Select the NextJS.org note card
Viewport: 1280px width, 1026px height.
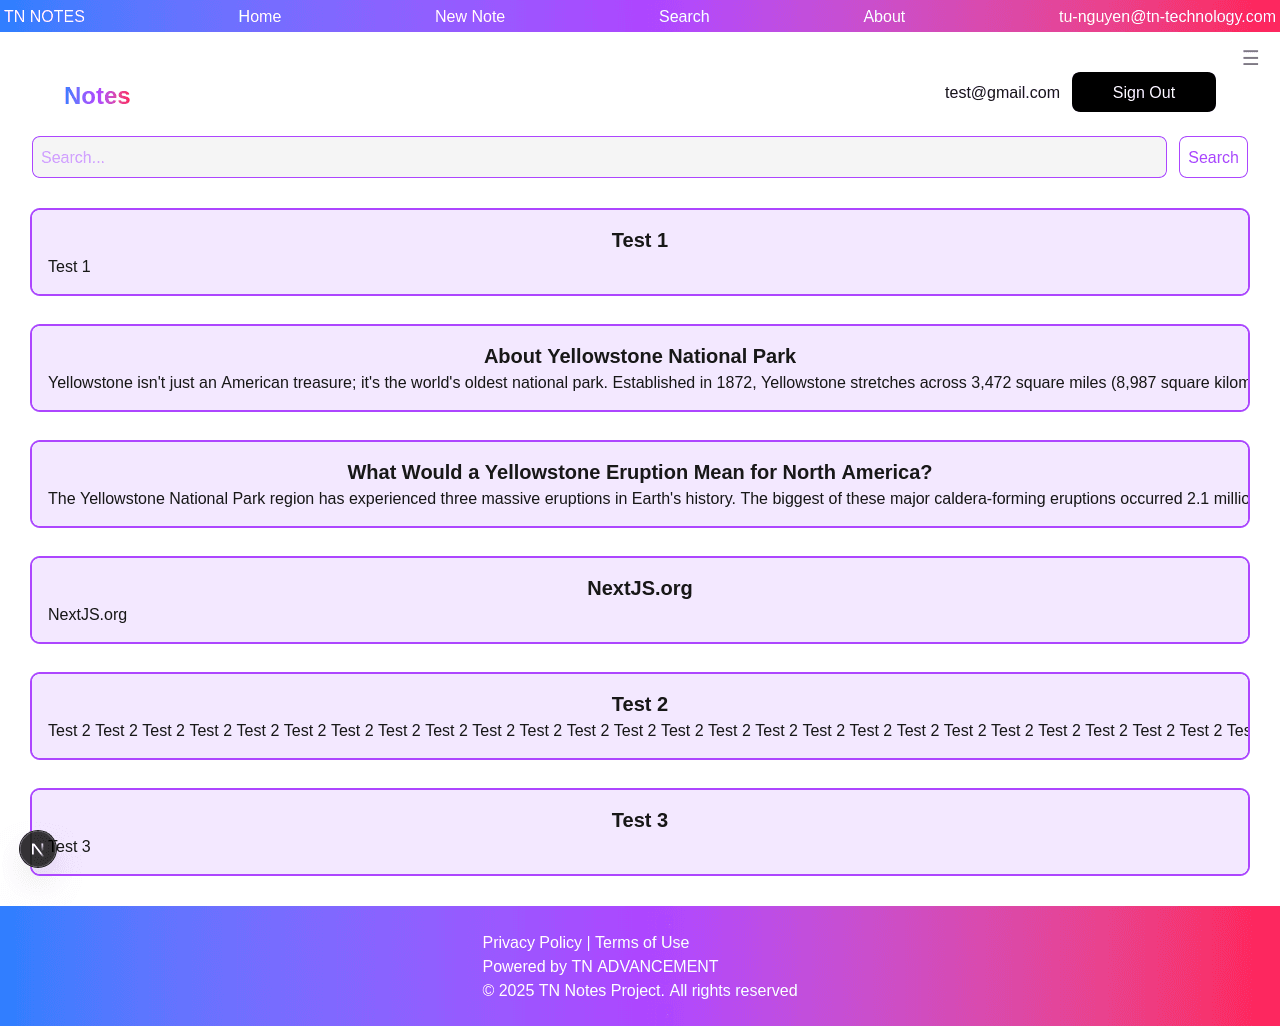pyautogui.click(x=640, y=600)
